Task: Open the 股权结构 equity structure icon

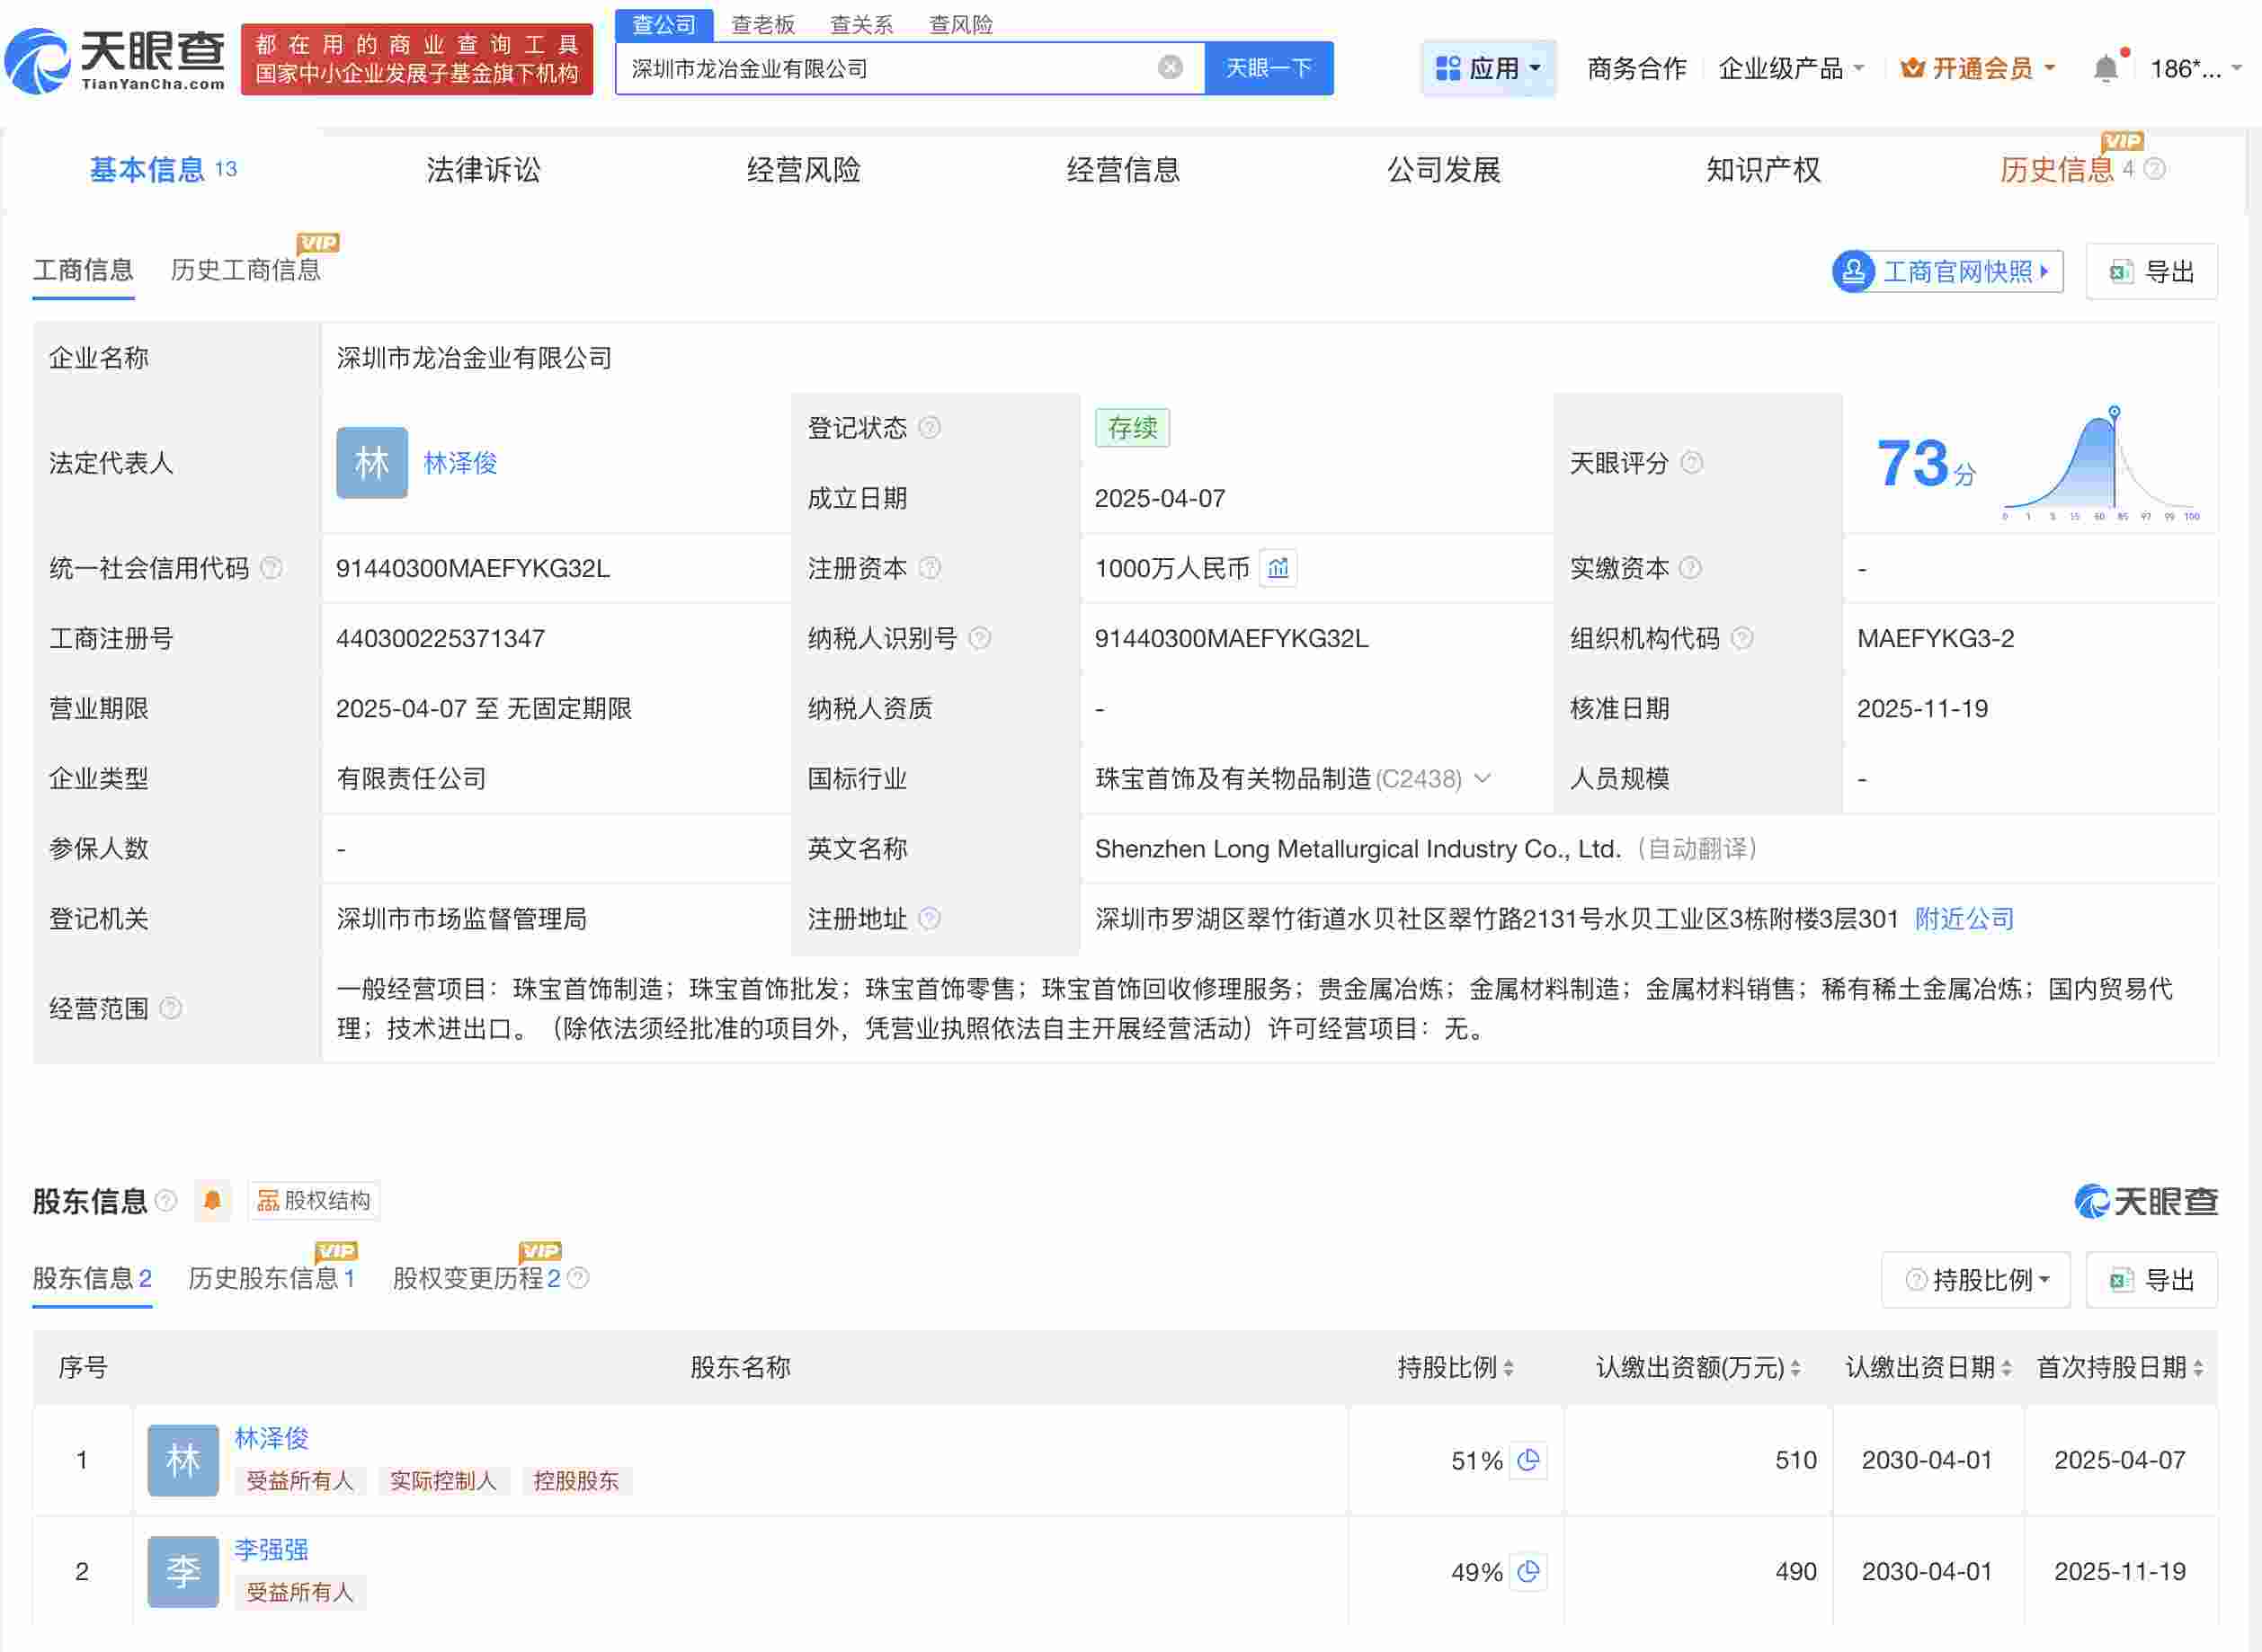Action: [x=268, y=1200]
